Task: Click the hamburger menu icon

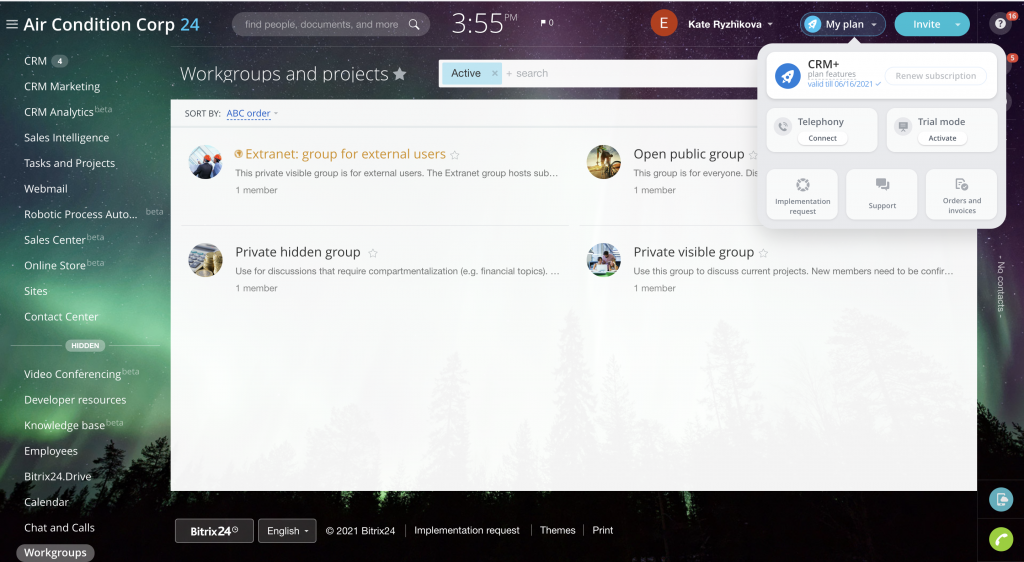Action: 12,24
